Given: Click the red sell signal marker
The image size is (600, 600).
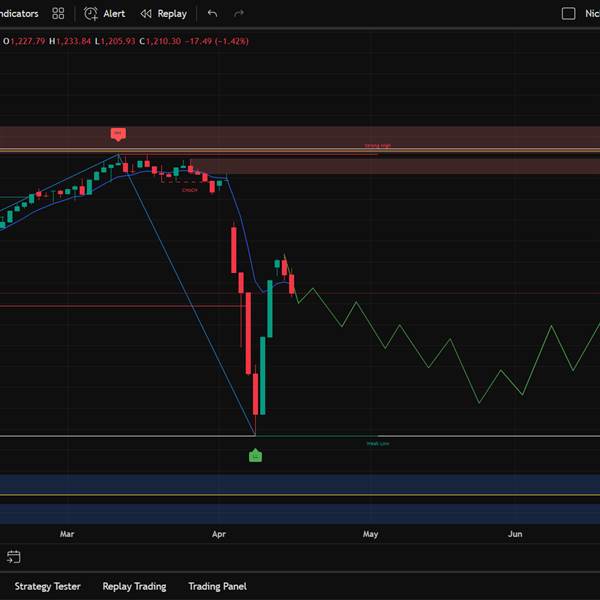Looking at the screenshot, I should click(x=118, y=134).
